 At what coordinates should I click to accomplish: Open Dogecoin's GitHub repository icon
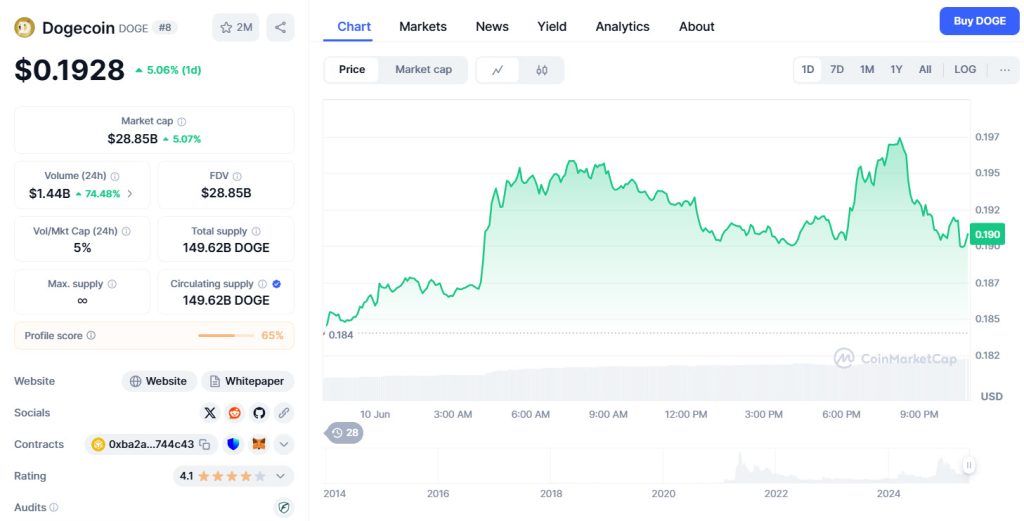tap(259, 413)
